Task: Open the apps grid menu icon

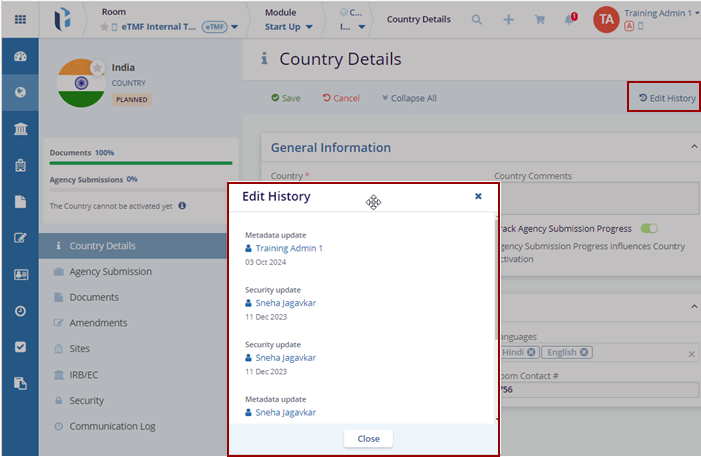Action: click(x=20, y=20)
